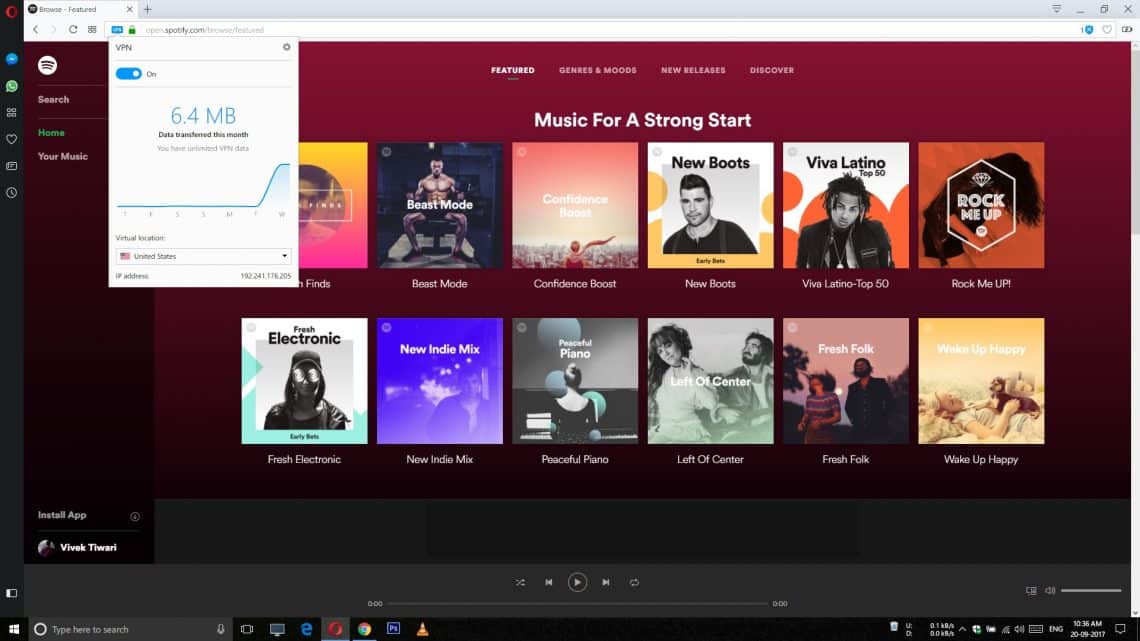Open Speed Dial grid button in toolbar
This screenshot has width=1140, height=641.
[x=92, y=30]
